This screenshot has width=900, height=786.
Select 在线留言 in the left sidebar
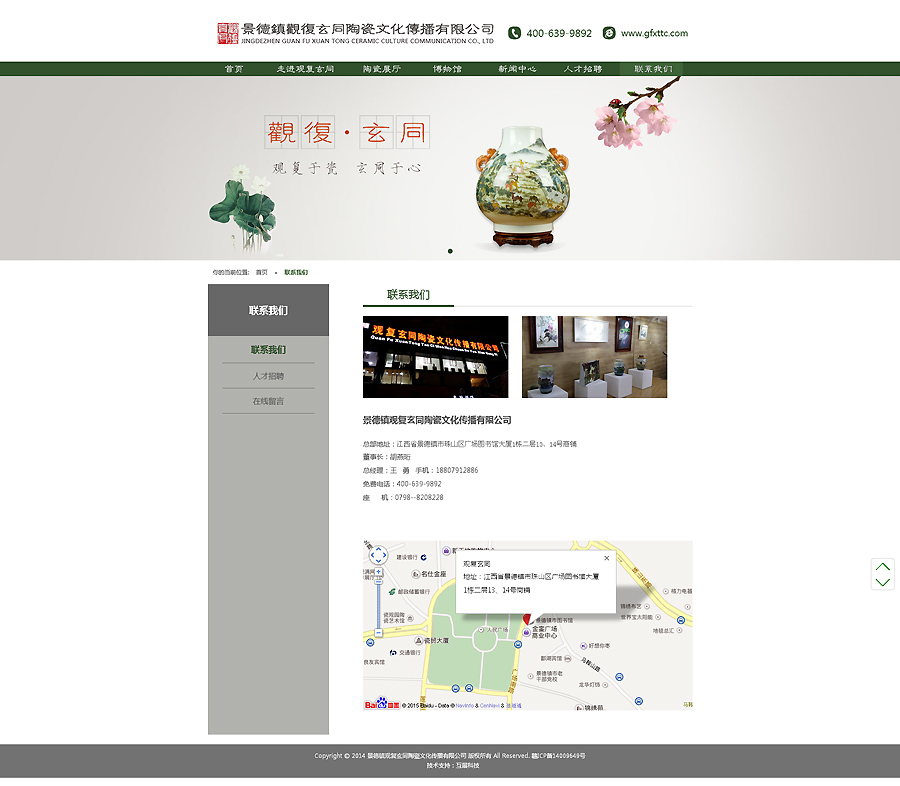[268, 401]
